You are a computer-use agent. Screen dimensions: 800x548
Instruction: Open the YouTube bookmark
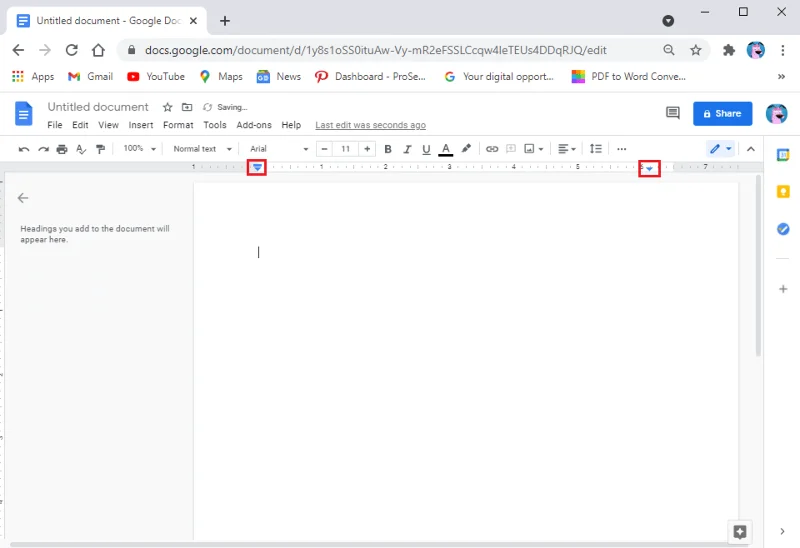tap(156, 77)
